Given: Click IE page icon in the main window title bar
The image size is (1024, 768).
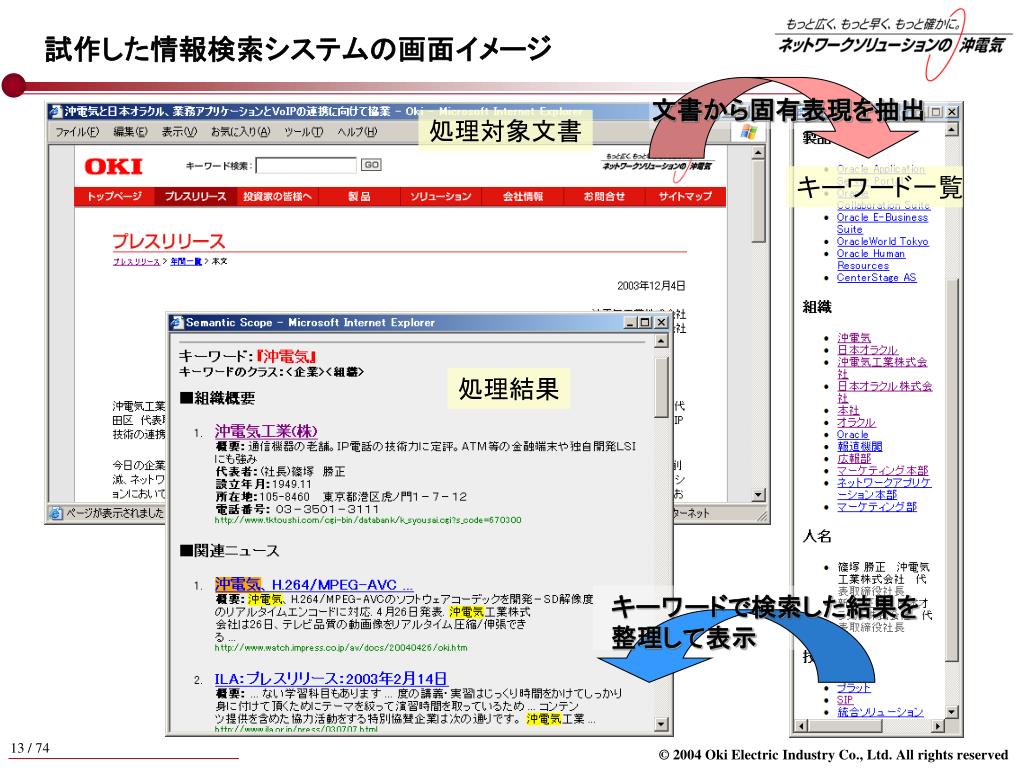Looking at the screenshot, I should [56, 112].
